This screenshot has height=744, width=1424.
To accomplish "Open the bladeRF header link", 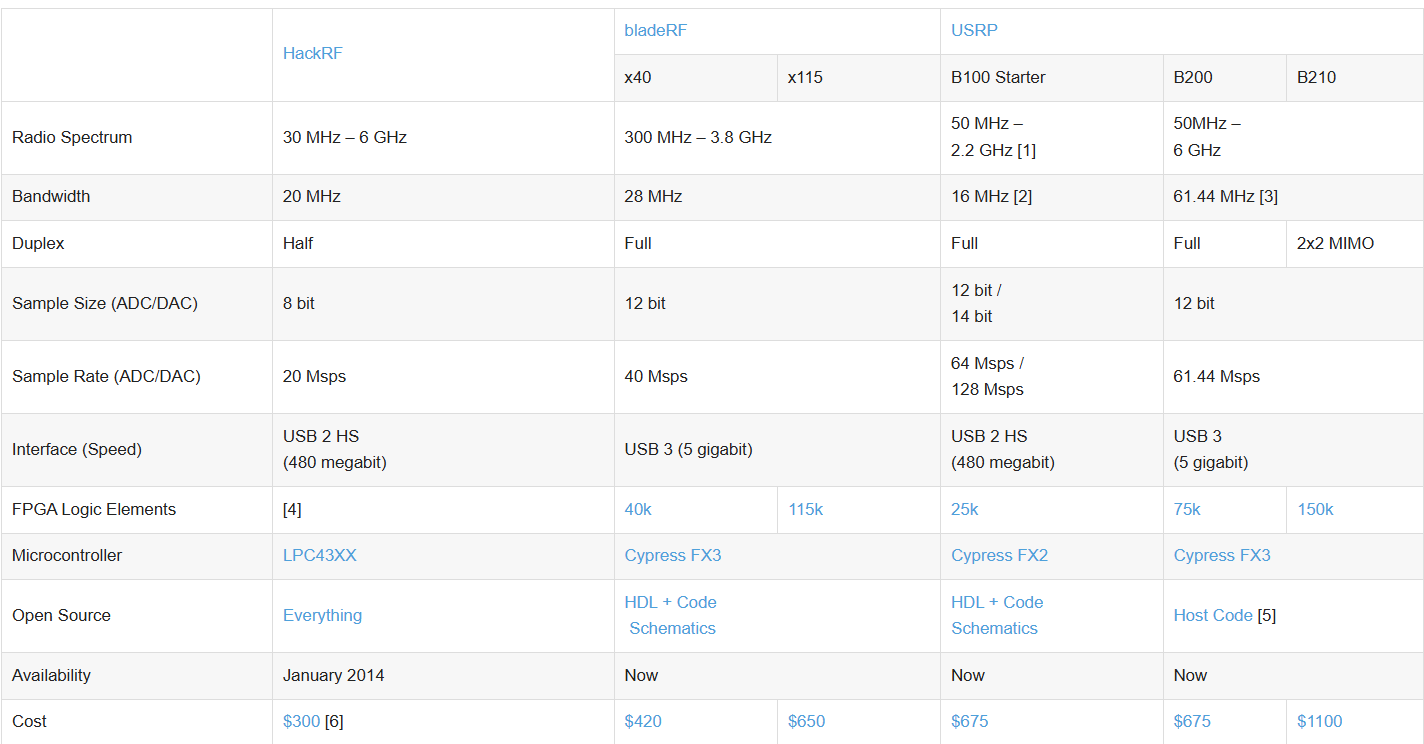I will (656, 31).
